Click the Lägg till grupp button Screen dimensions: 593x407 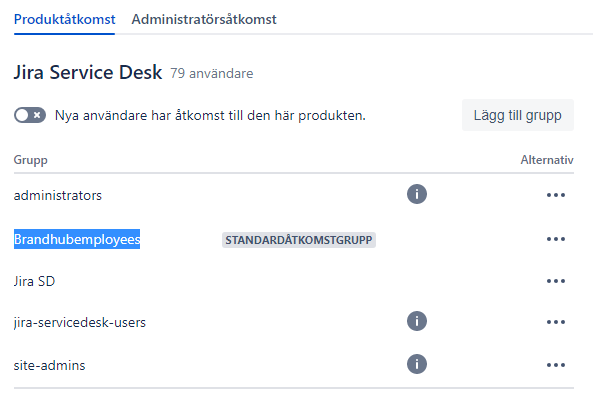pos(517,115)
